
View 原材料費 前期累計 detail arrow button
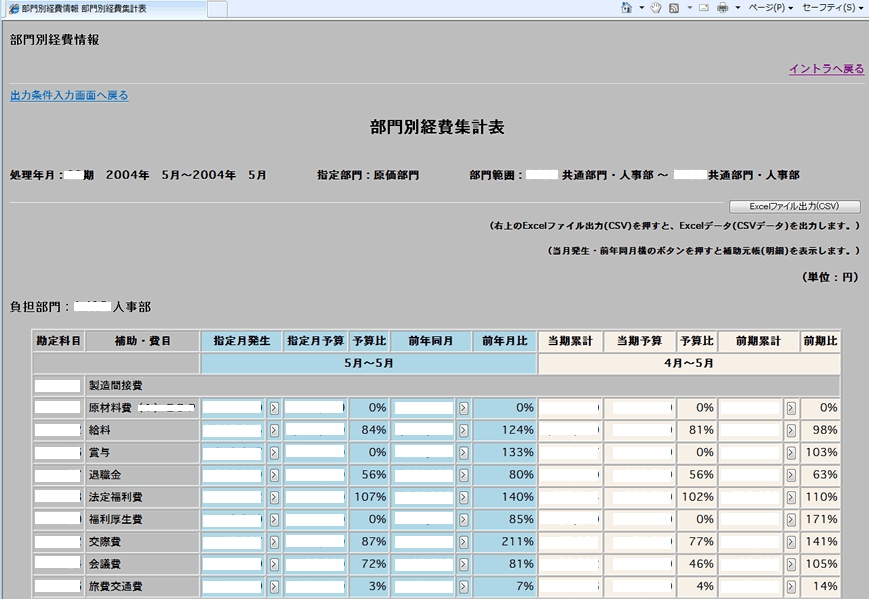coord(791,408)
